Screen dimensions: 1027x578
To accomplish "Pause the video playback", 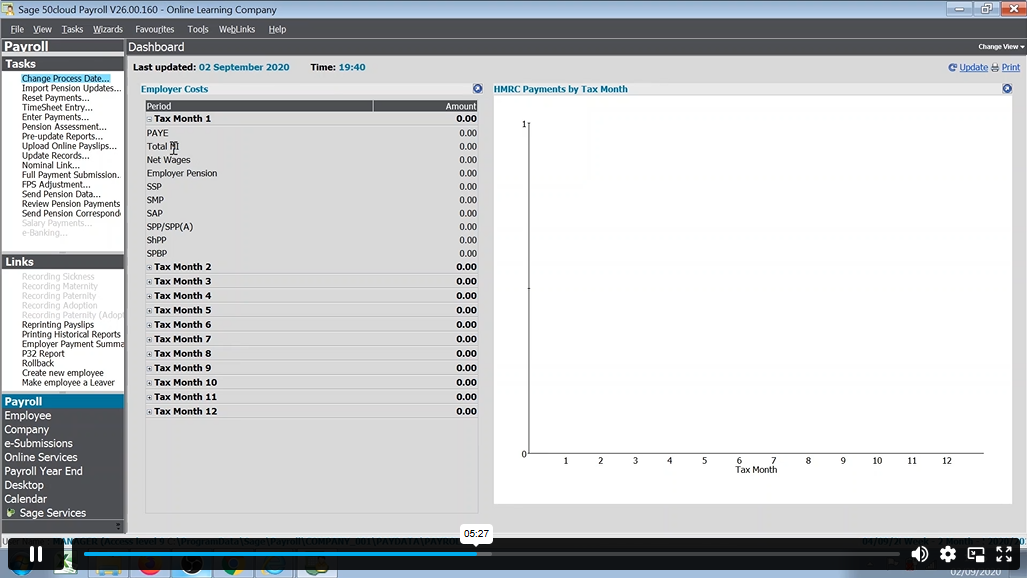I will pos(35,554).
